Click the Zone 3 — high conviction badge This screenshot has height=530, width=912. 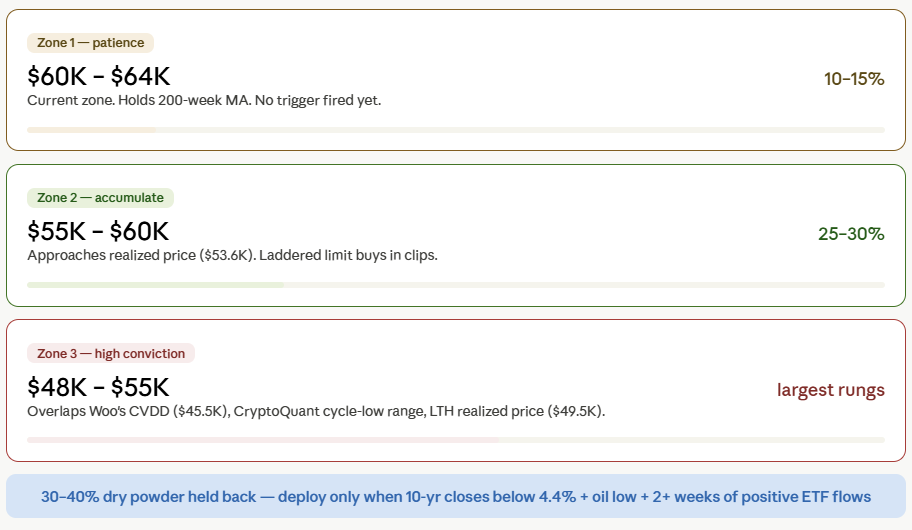click(x=111, y=353)
